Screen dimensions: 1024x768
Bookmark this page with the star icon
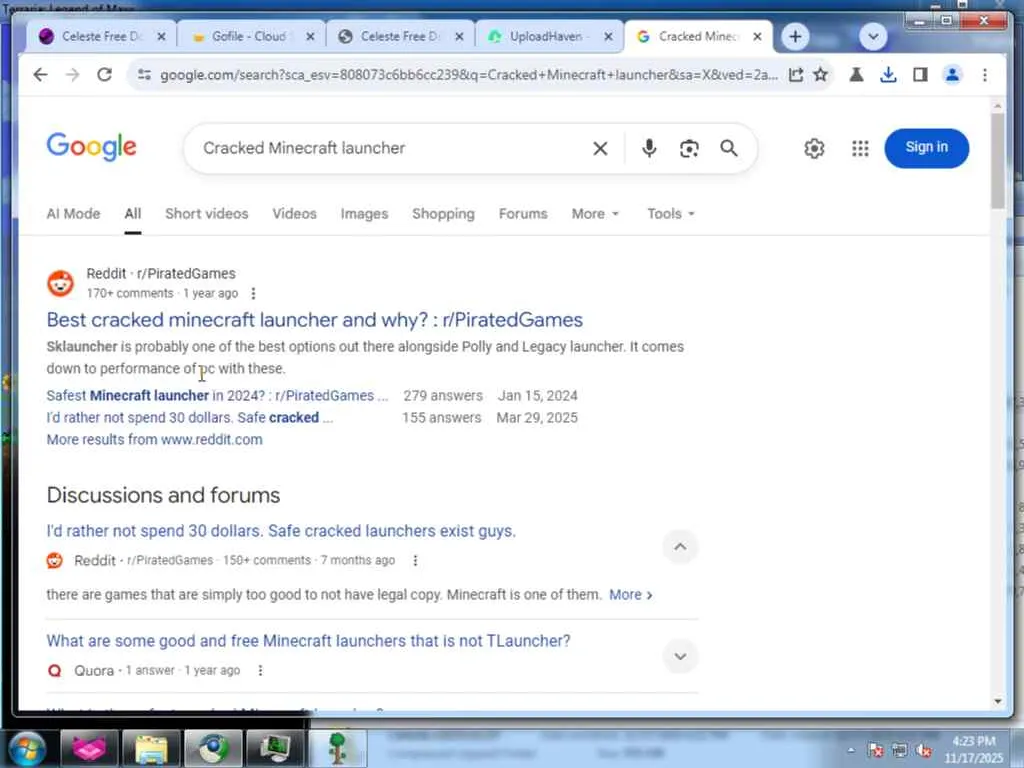(x=821, y=75)
